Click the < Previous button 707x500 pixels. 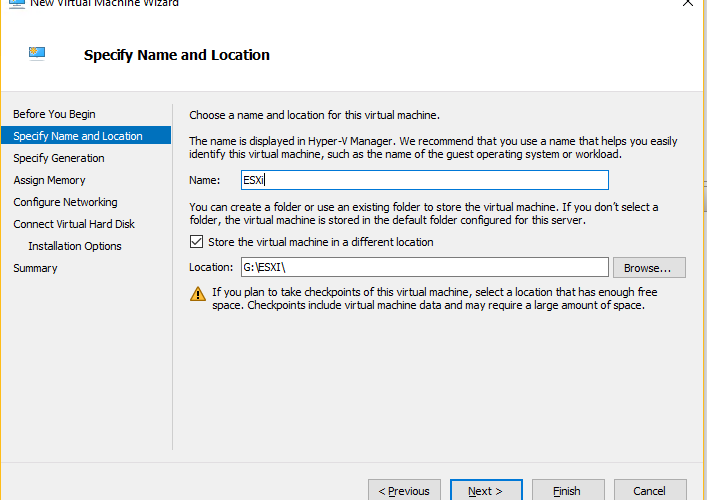coord(404,490)
